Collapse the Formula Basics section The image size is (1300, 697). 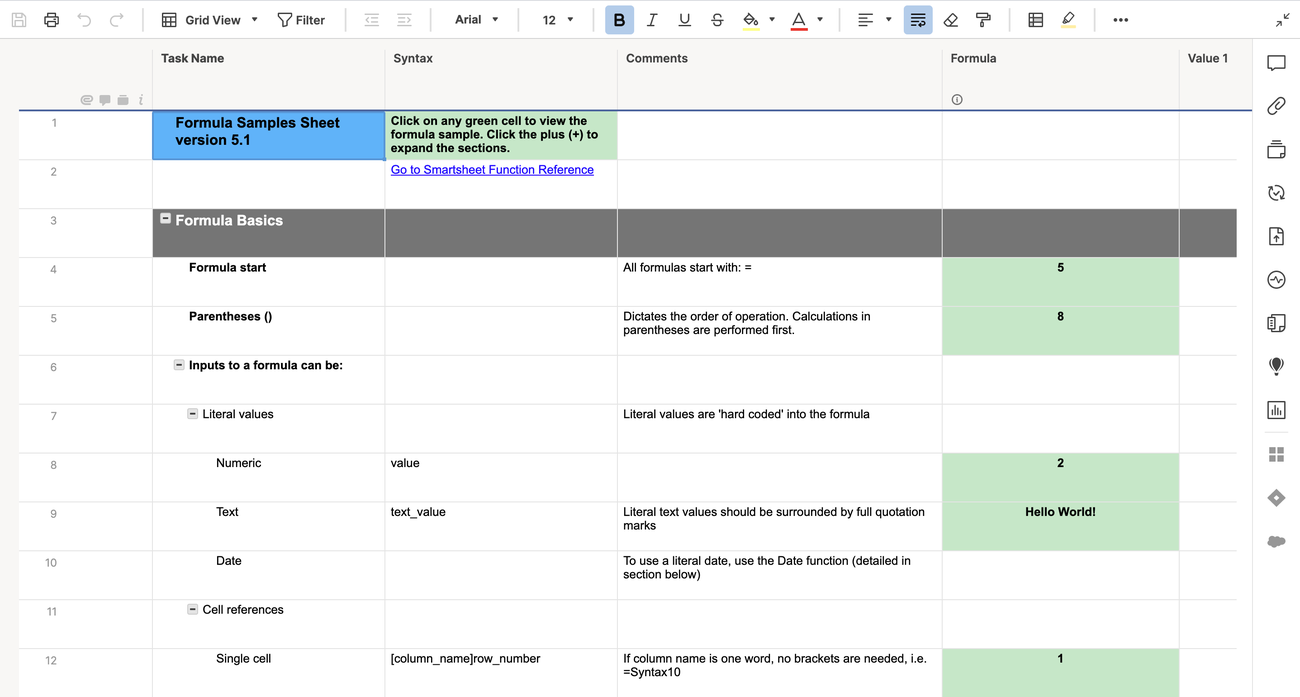click(x=164, y=216)
